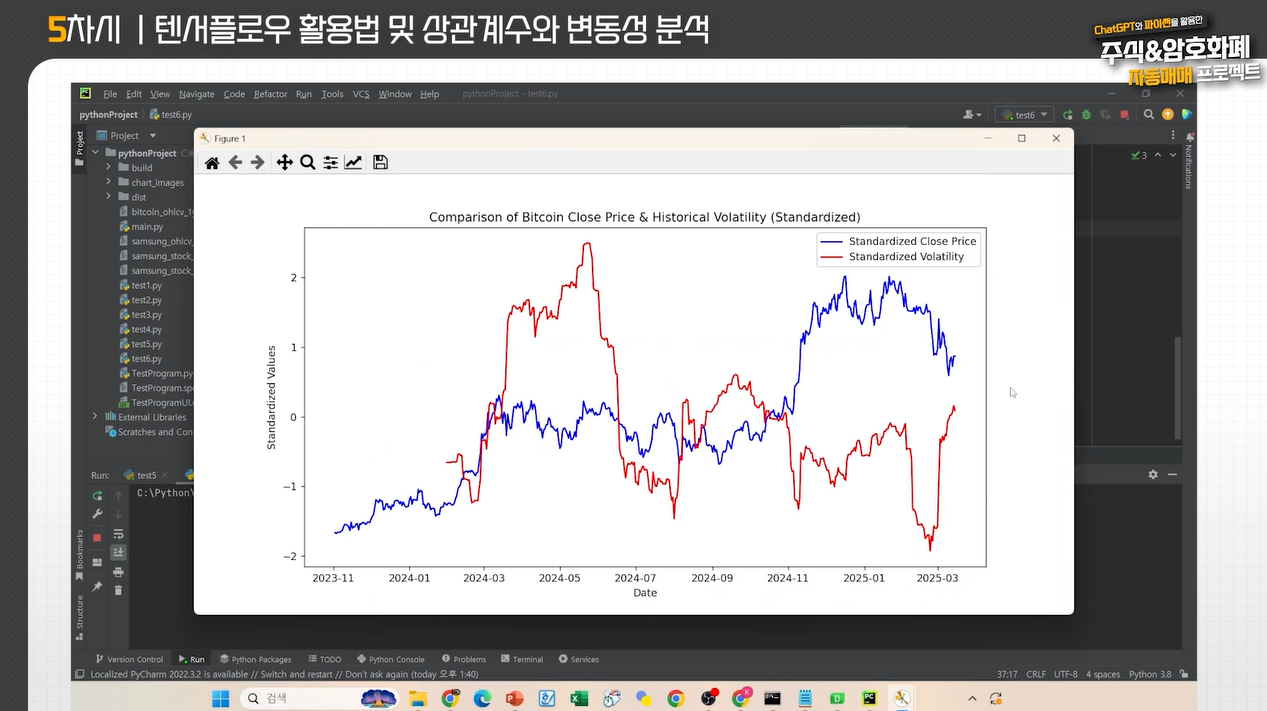
Task: Collapse the pythonProject root folder
Action: [x=96, y=153]
